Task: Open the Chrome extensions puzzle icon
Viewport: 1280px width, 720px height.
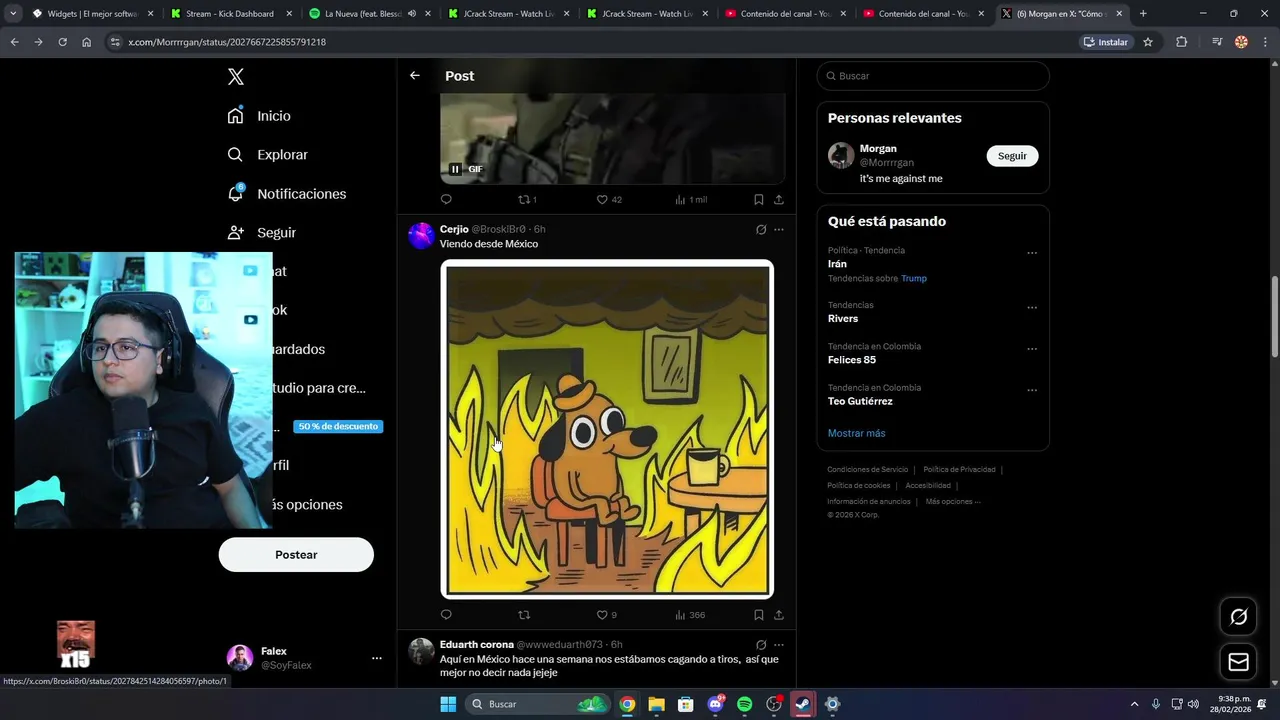Action: tap(1181, 42)
